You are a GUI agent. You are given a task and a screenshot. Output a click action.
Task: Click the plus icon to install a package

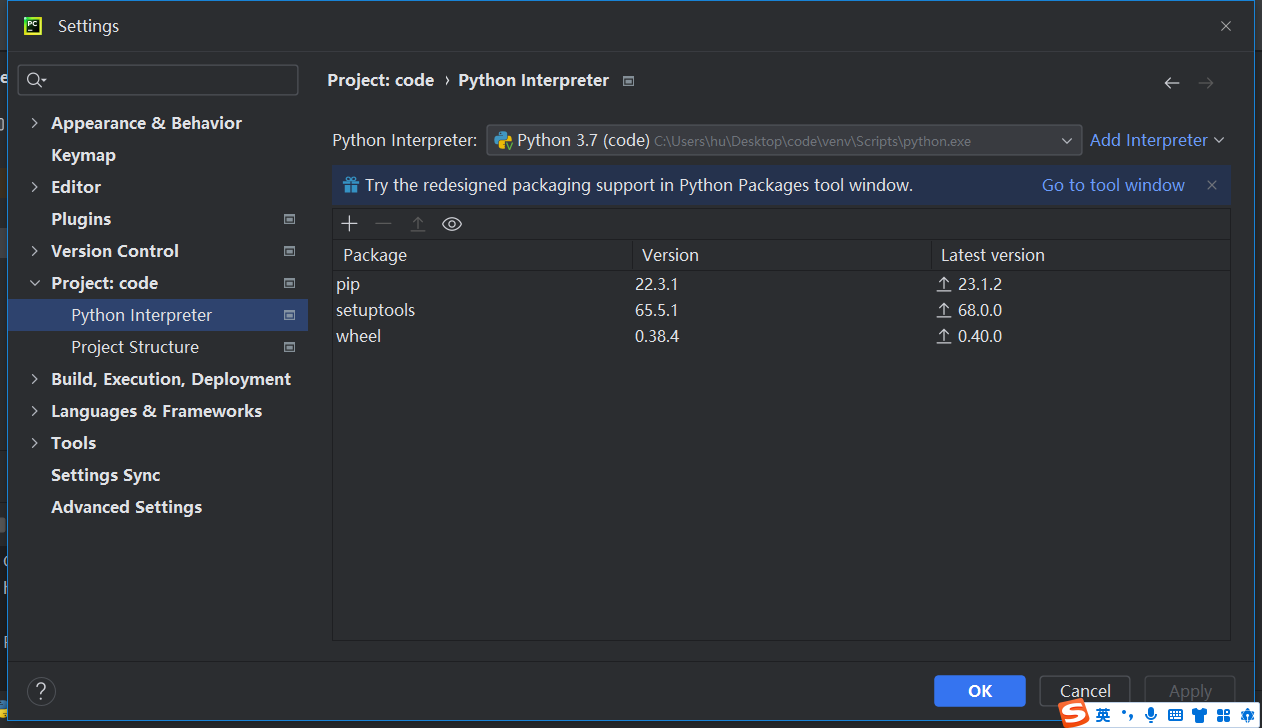click(x=349, y=224)
